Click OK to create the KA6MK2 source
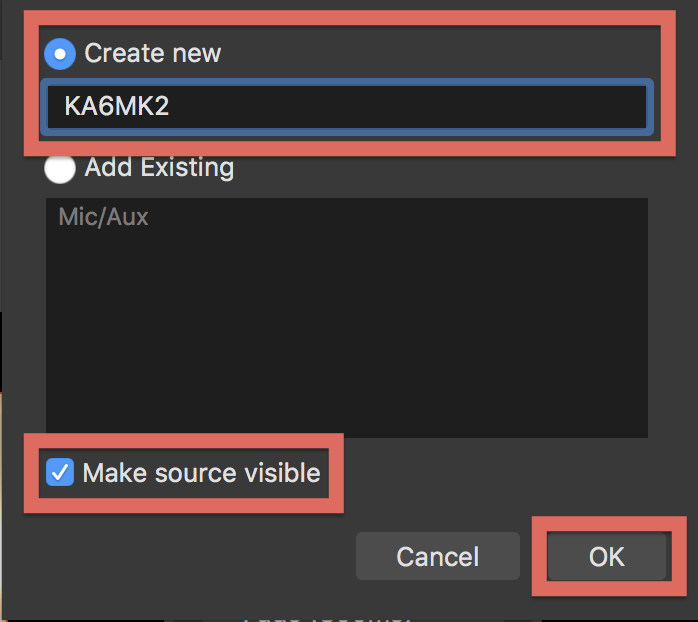Screen dimensions: 698x622 tap(606, 556)
